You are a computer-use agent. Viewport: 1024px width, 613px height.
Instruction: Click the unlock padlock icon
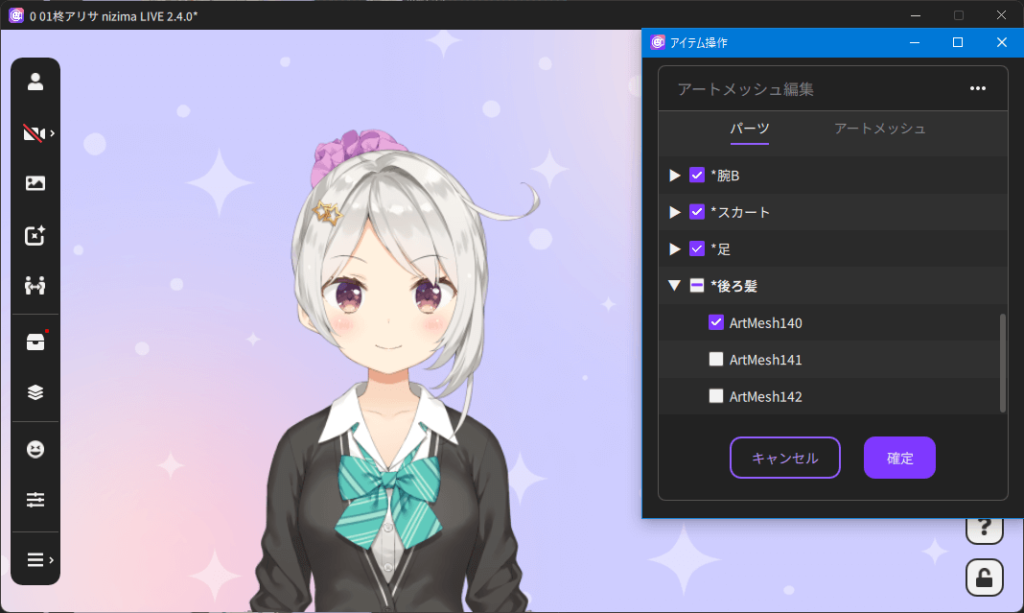pyautogui.click(x=984, y=577)
